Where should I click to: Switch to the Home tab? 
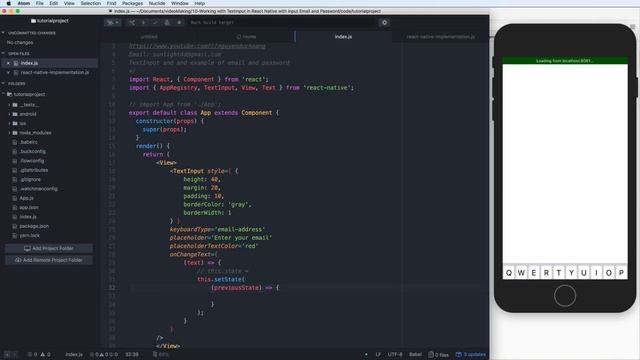click(246, 37)
